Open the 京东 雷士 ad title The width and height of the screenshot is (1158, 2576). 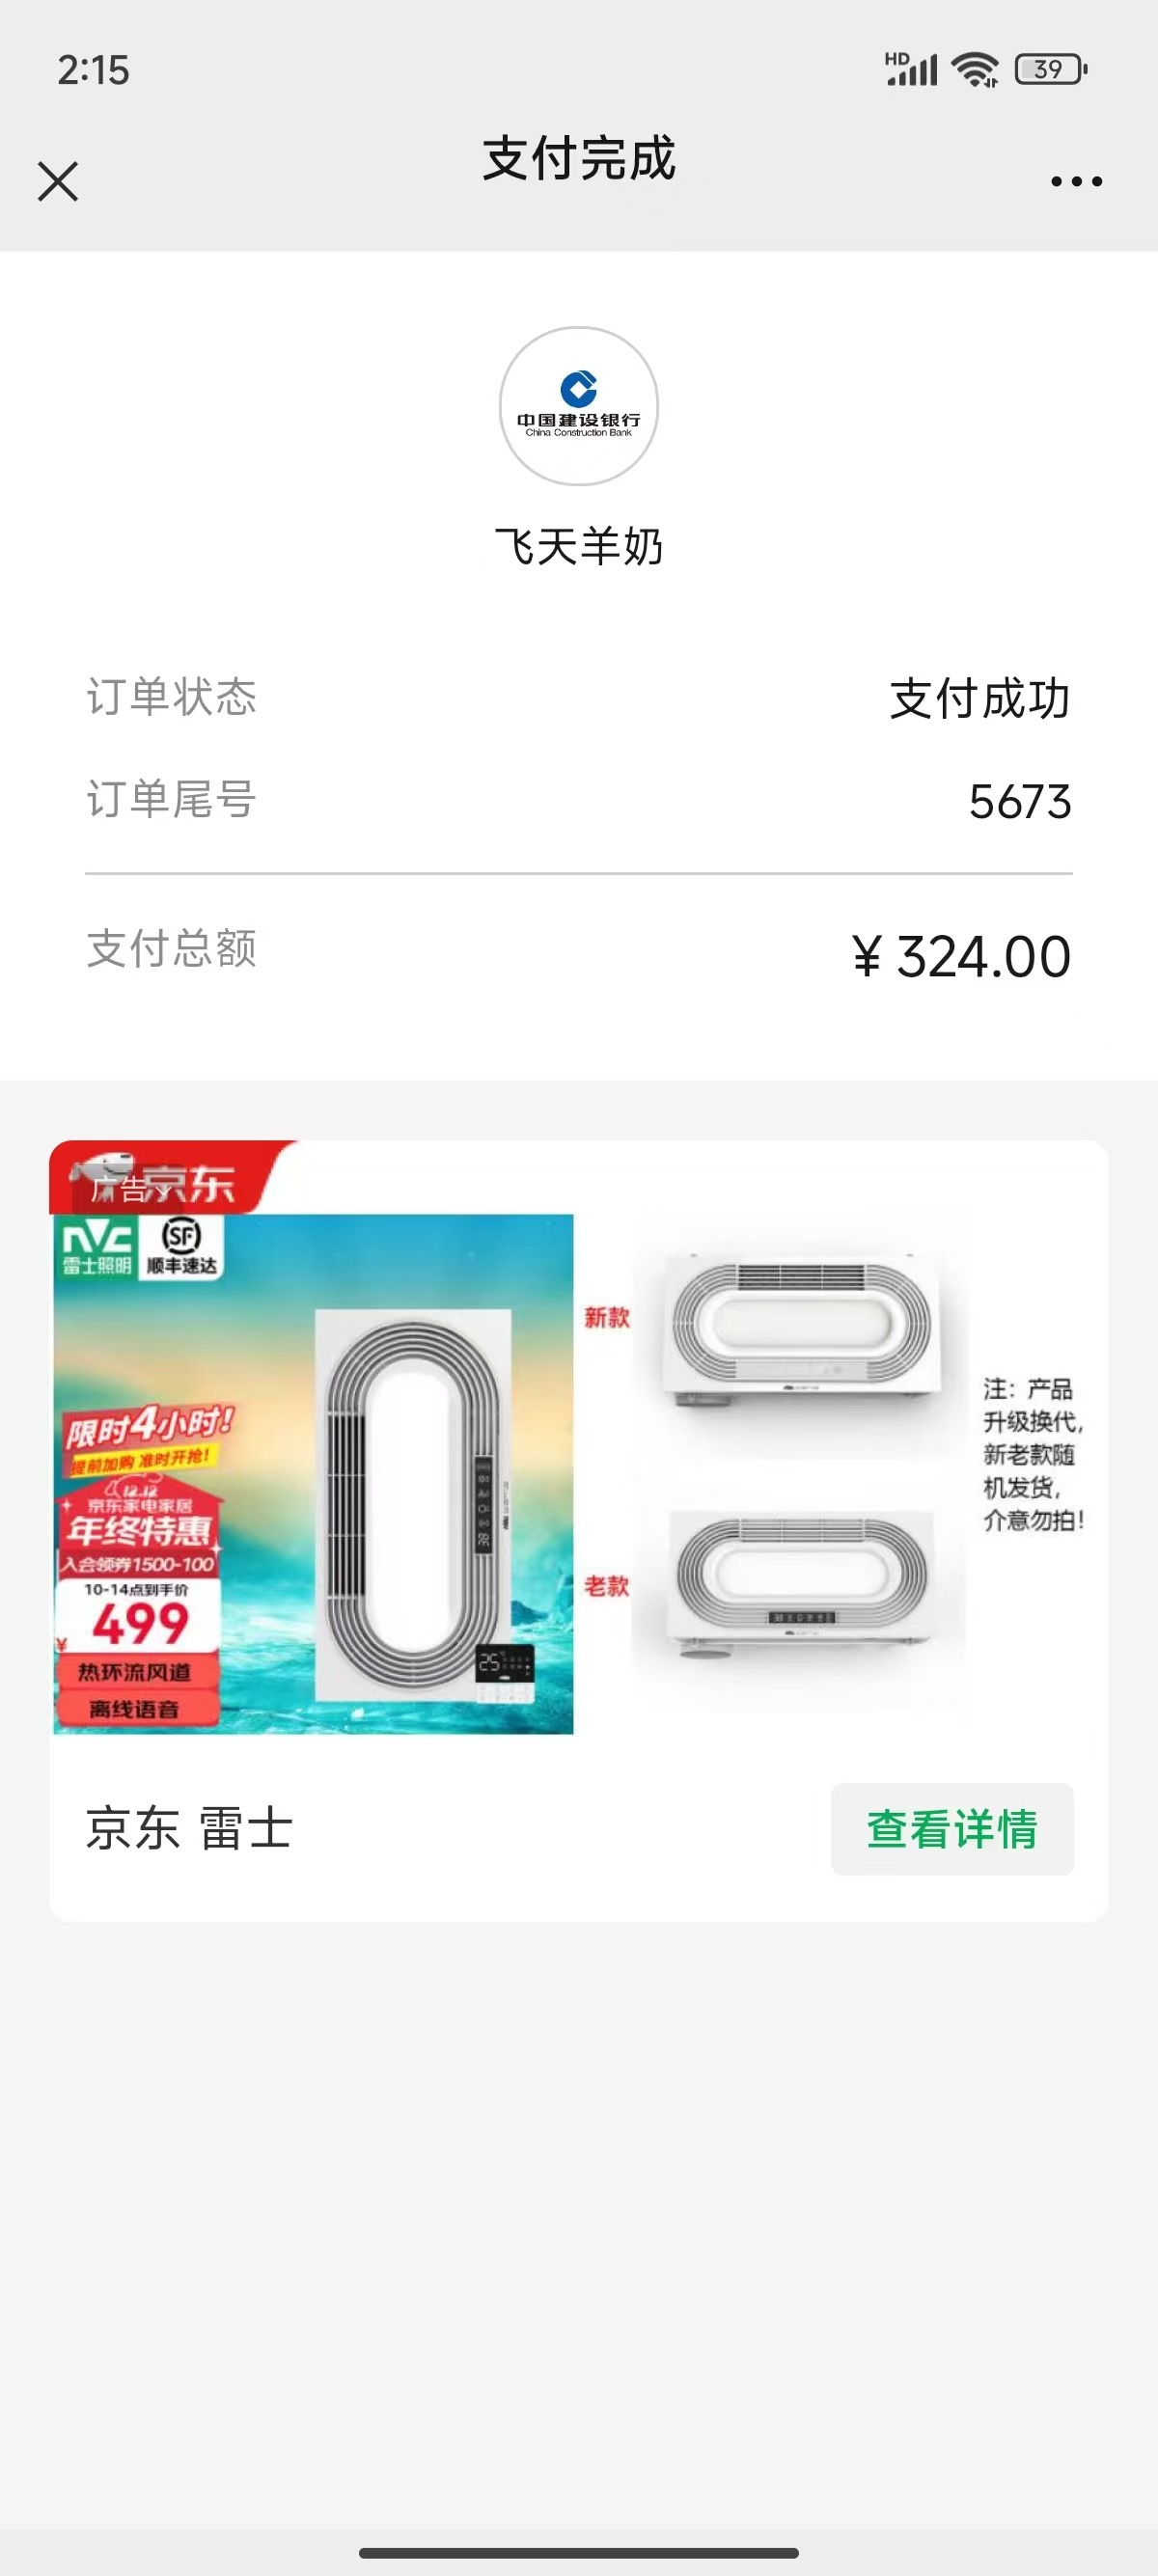point(189,1829)
